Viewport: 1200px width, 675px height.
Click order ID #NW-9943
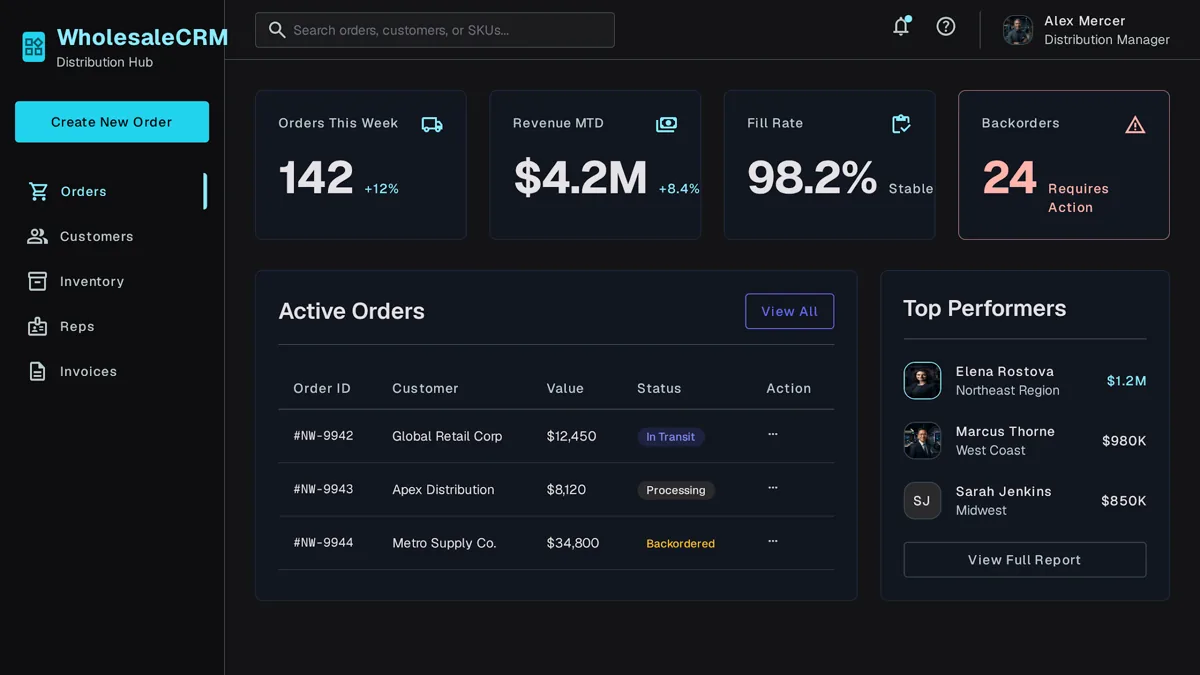[x=323, y=489]
